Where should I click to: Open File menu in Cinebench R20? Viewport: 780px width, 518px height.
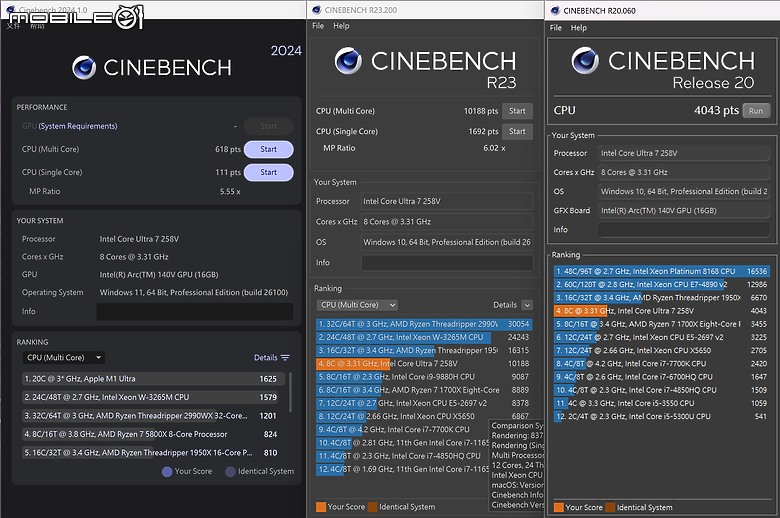coord(556,28)
